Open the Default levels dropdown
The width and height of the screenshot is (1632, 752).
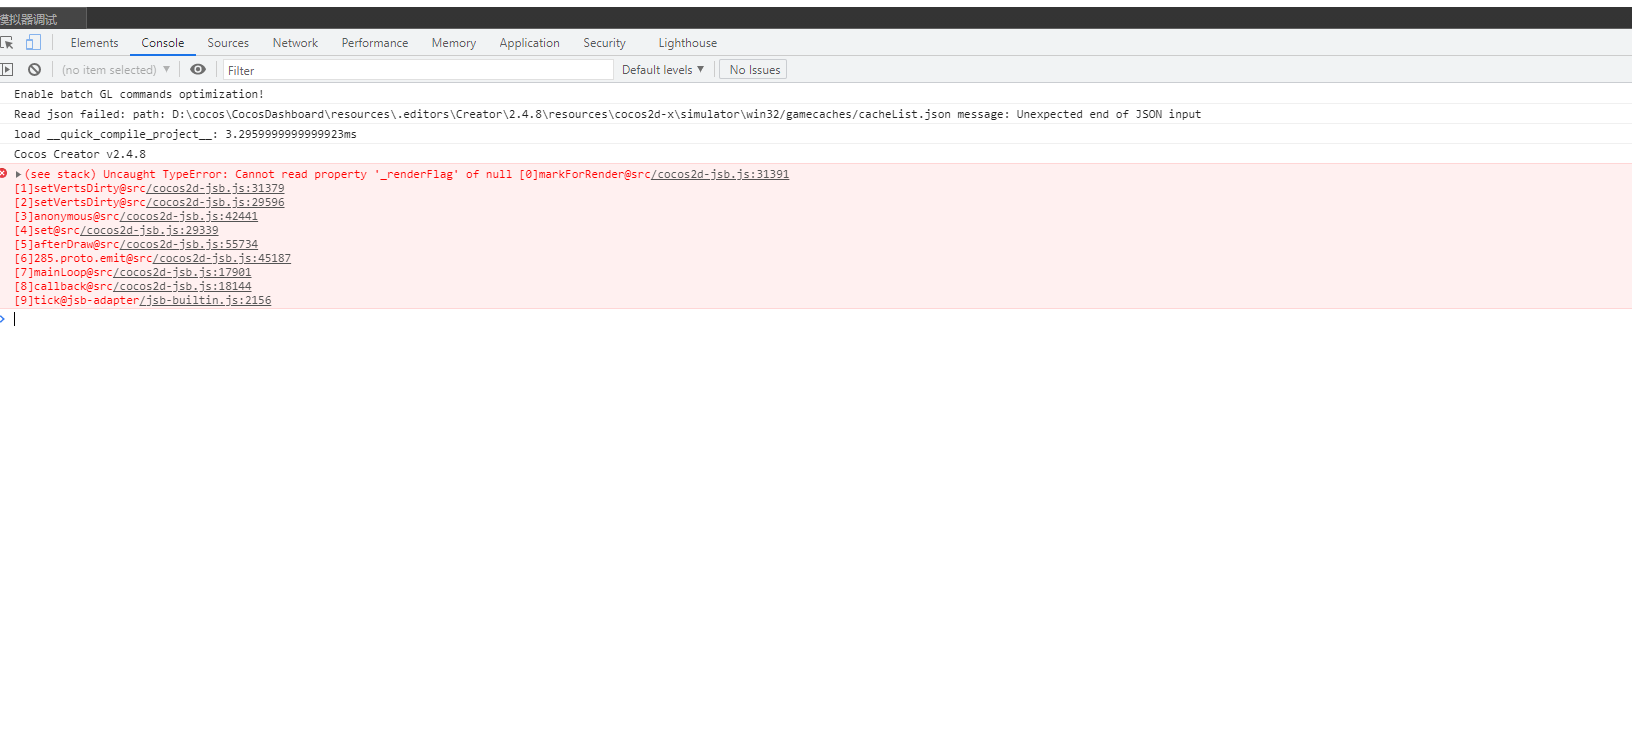click(663, 70)
